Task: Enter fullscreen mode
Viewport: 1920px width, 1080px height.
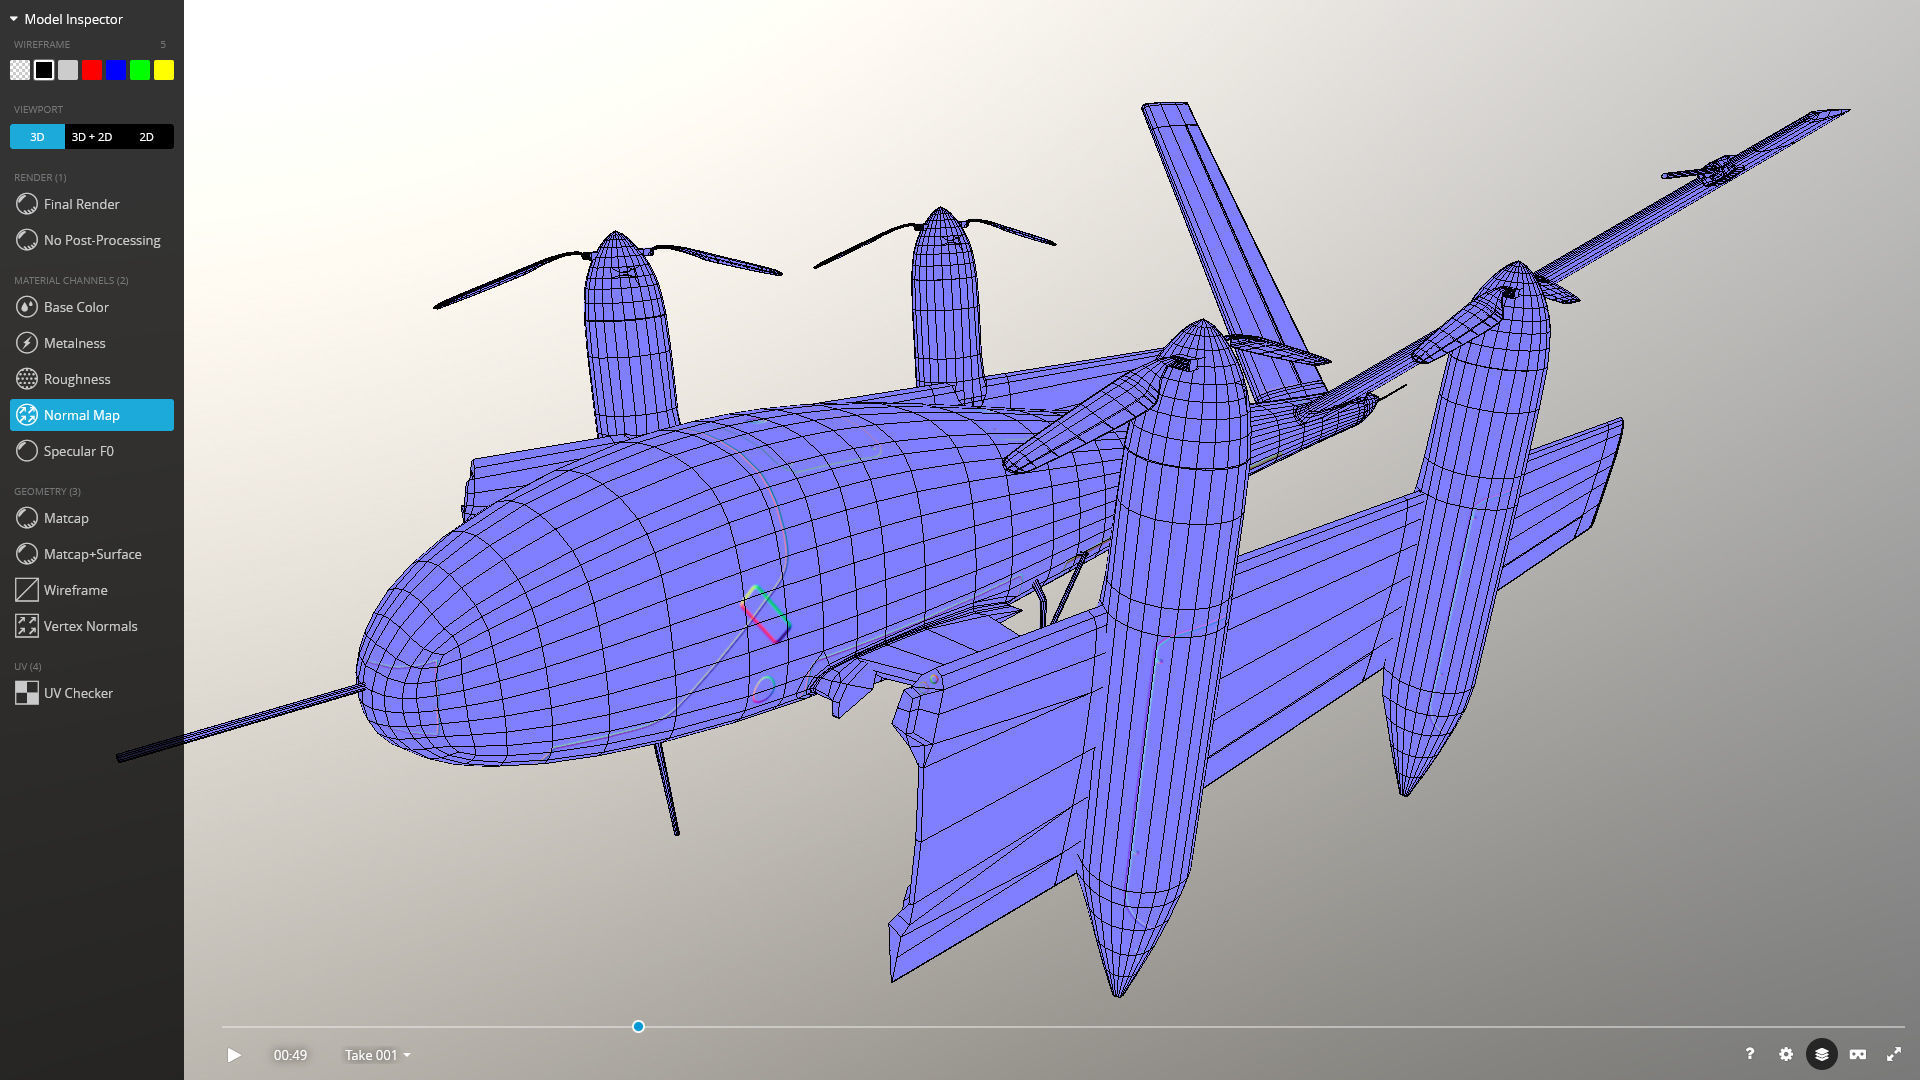Action: coord(1894,1054)
